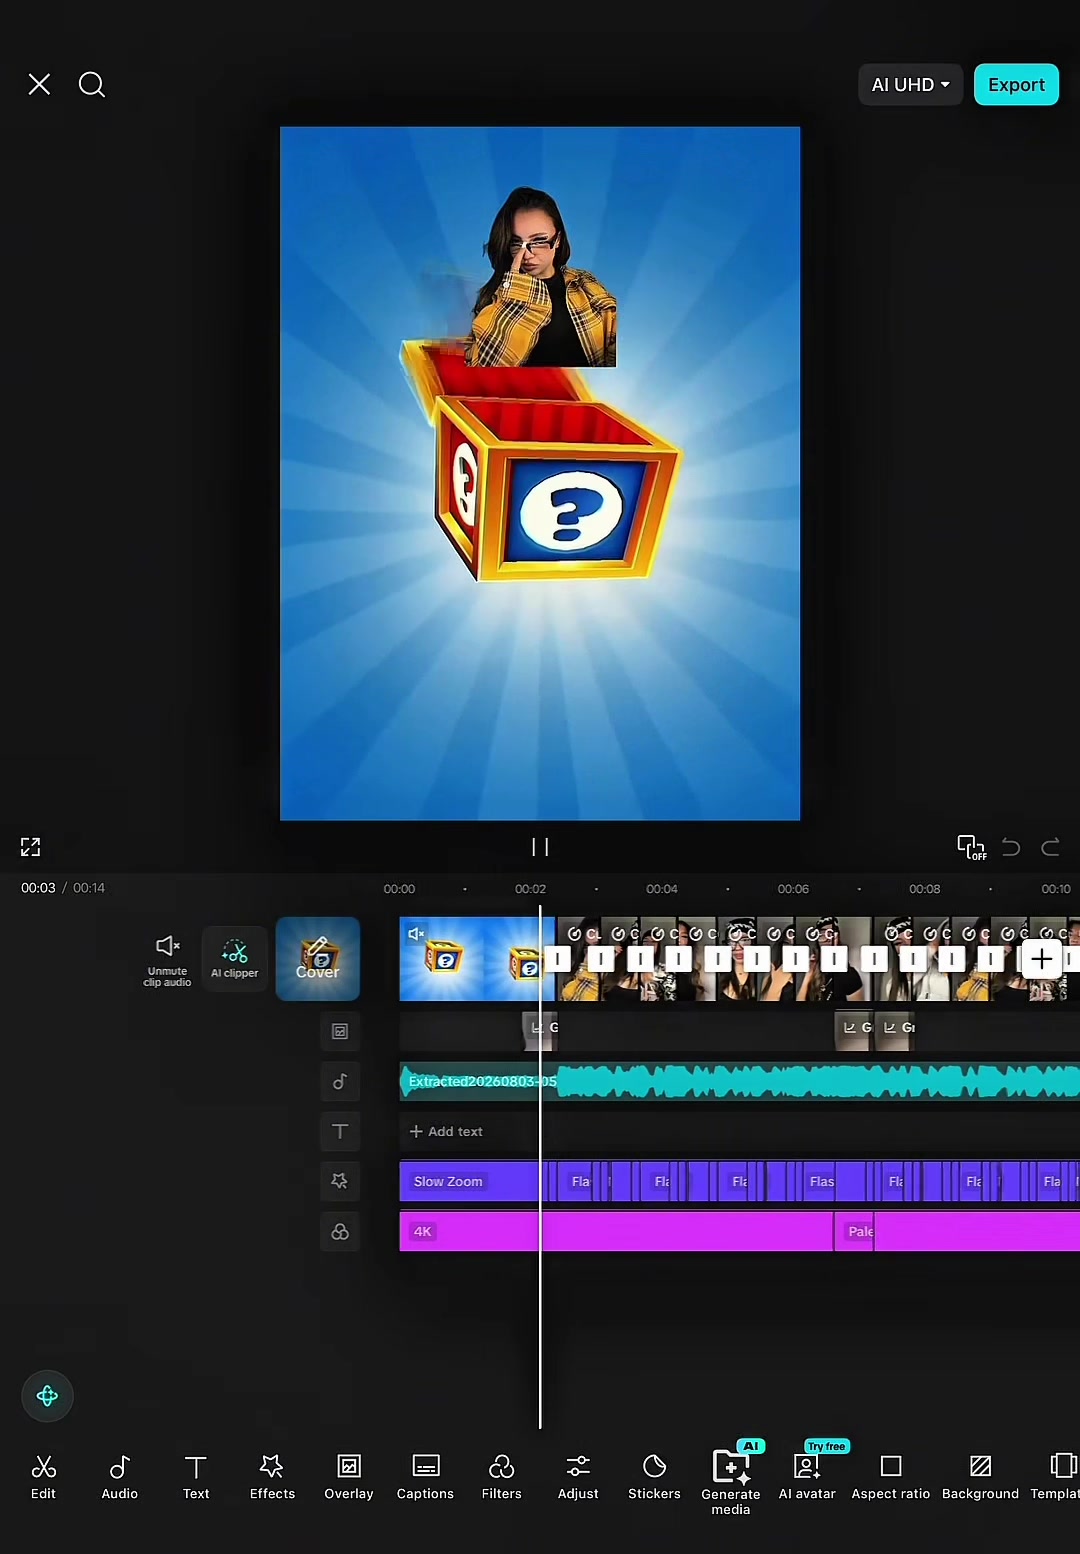This screenshot has width=1080, height=1554.
Task: Tap the video preview canvas
Action: tap(540, 473)
